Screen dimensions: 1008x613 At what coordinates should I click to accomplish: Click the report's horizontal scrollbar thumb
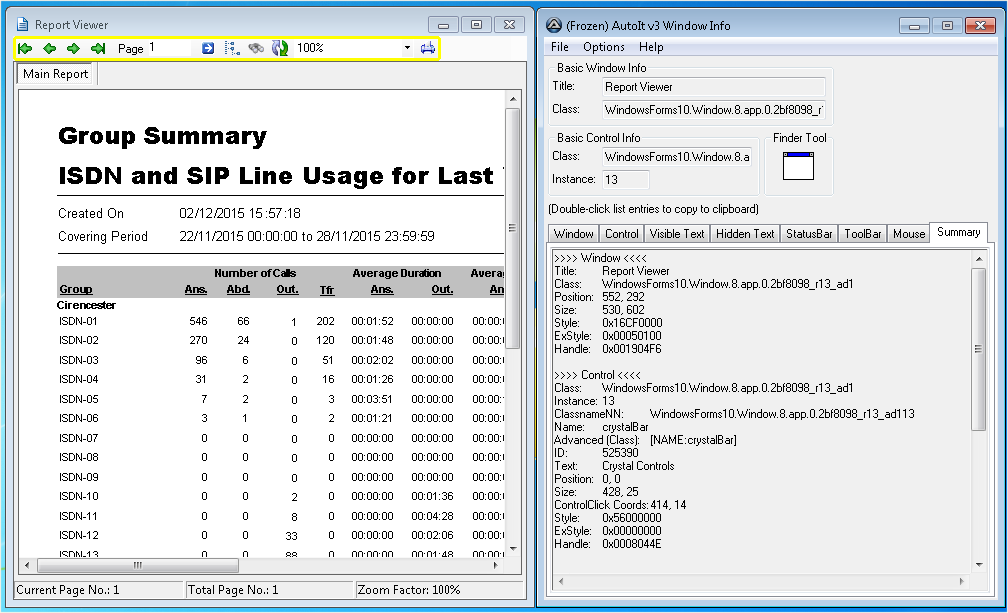pyautogui.click(x=136, y=566)
